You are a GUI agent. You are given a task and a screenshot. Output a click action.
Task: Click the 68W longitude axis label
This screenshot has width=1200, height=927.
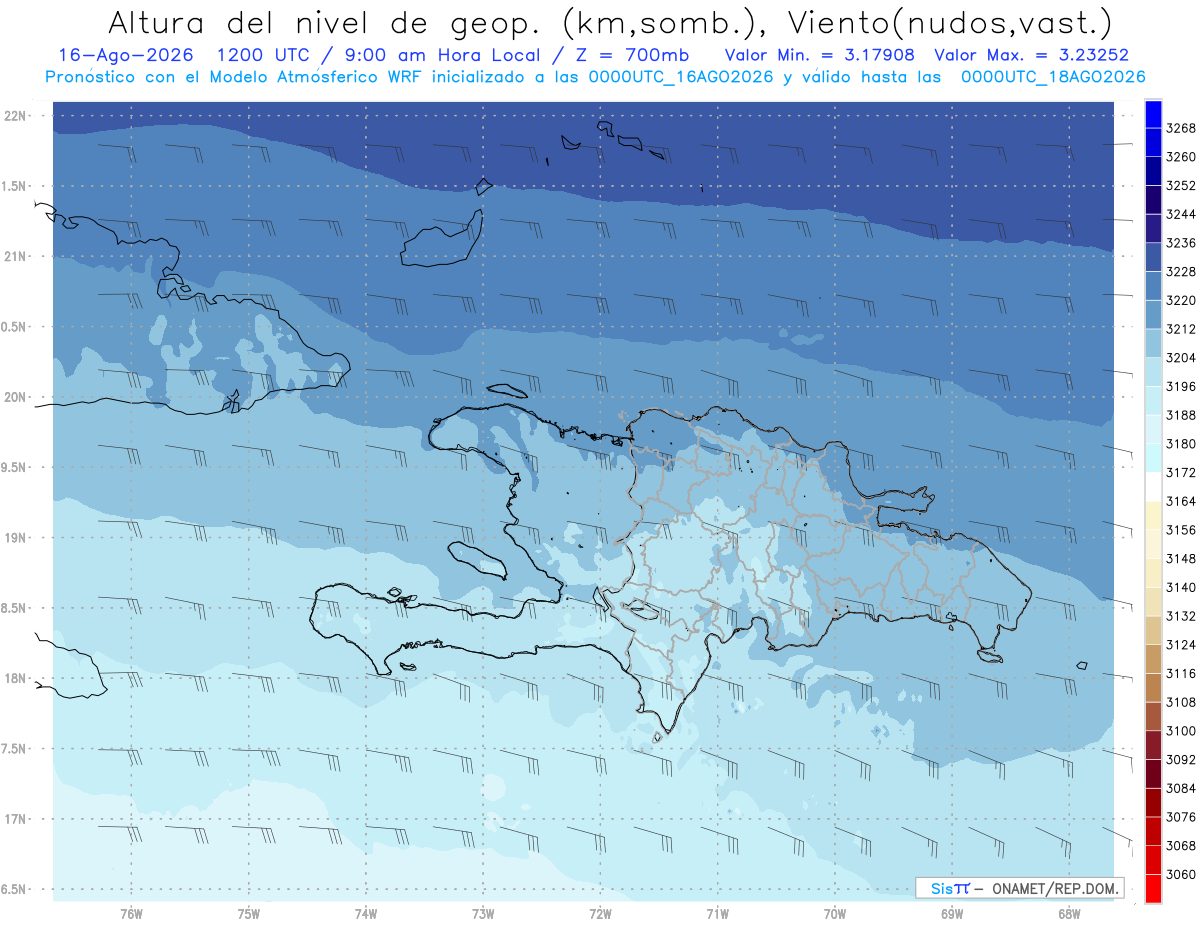coord(1069,914)
